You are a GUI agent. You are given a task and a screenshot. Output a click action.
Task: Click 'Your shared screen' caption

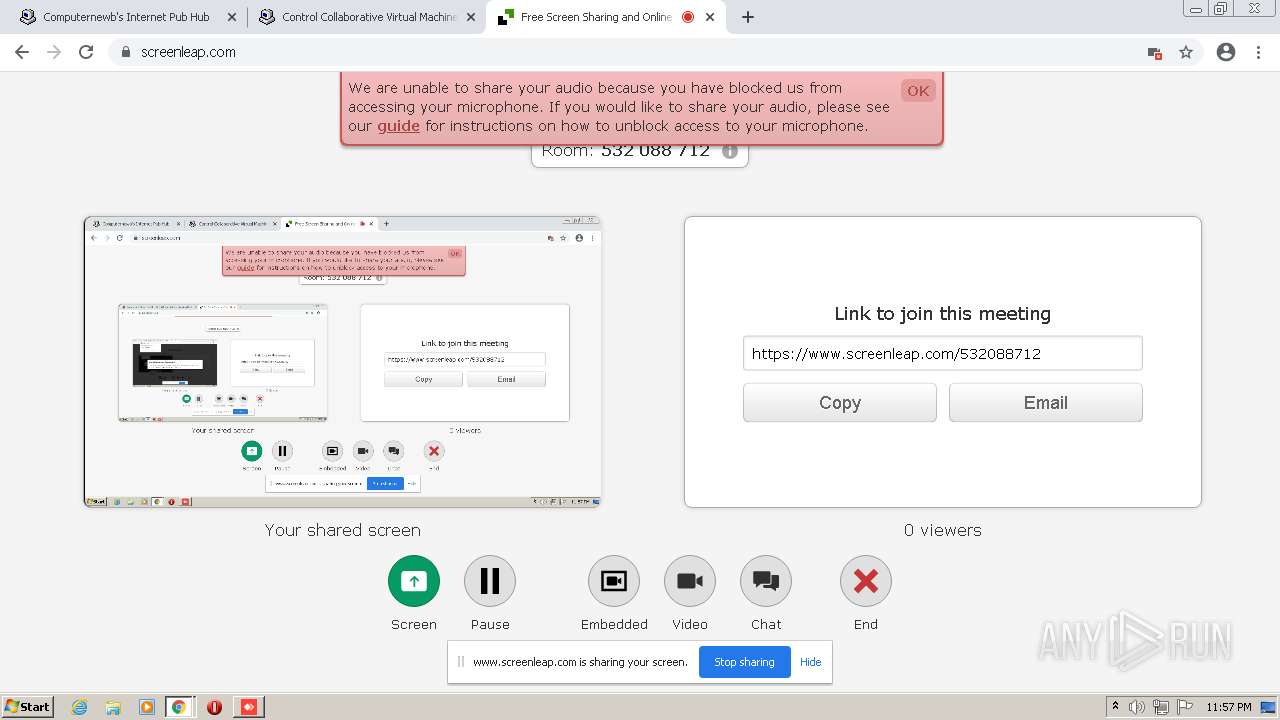343,530
